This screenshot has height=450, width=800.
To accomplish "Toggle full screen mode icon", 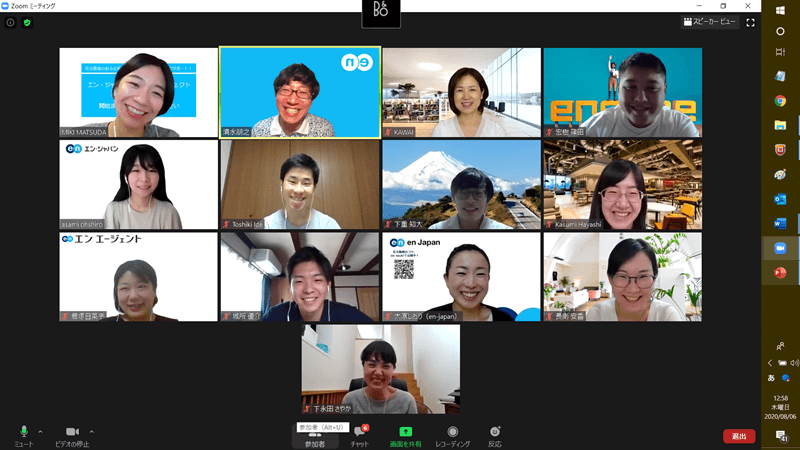I will point(750,22).
